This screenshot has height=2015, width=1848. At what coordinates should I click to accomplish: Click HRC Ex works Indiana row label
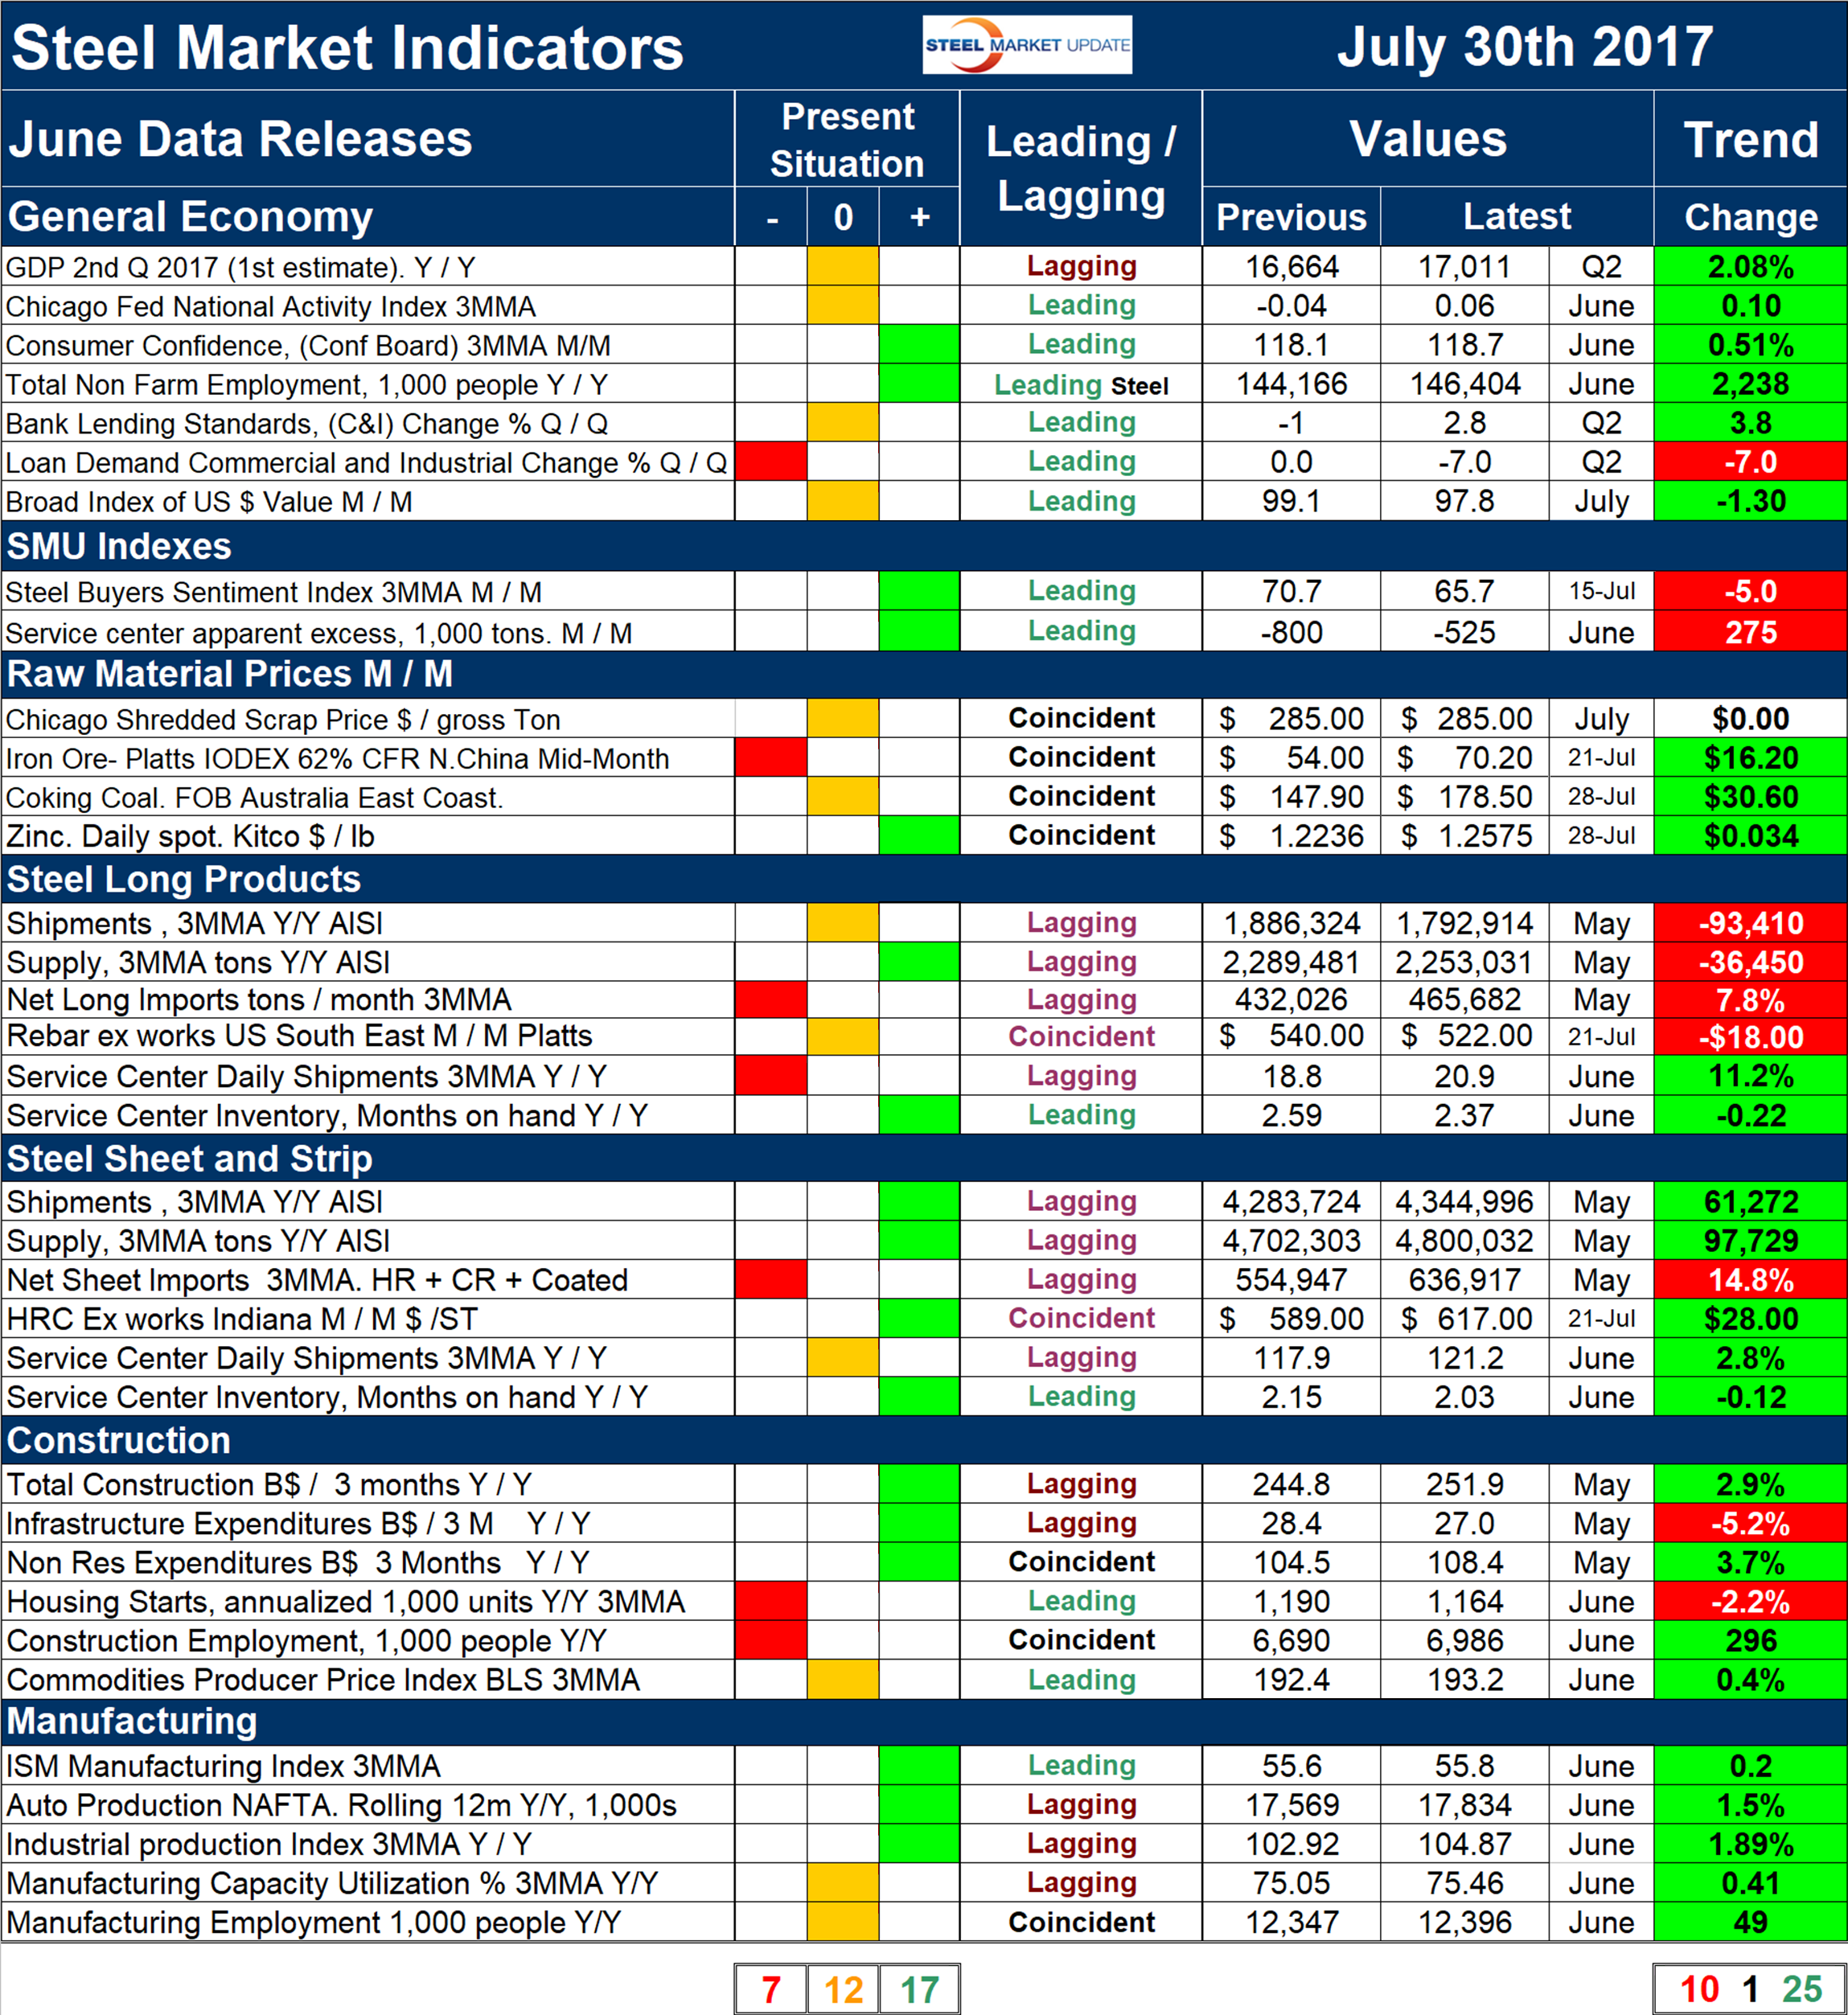point(242,1319)
